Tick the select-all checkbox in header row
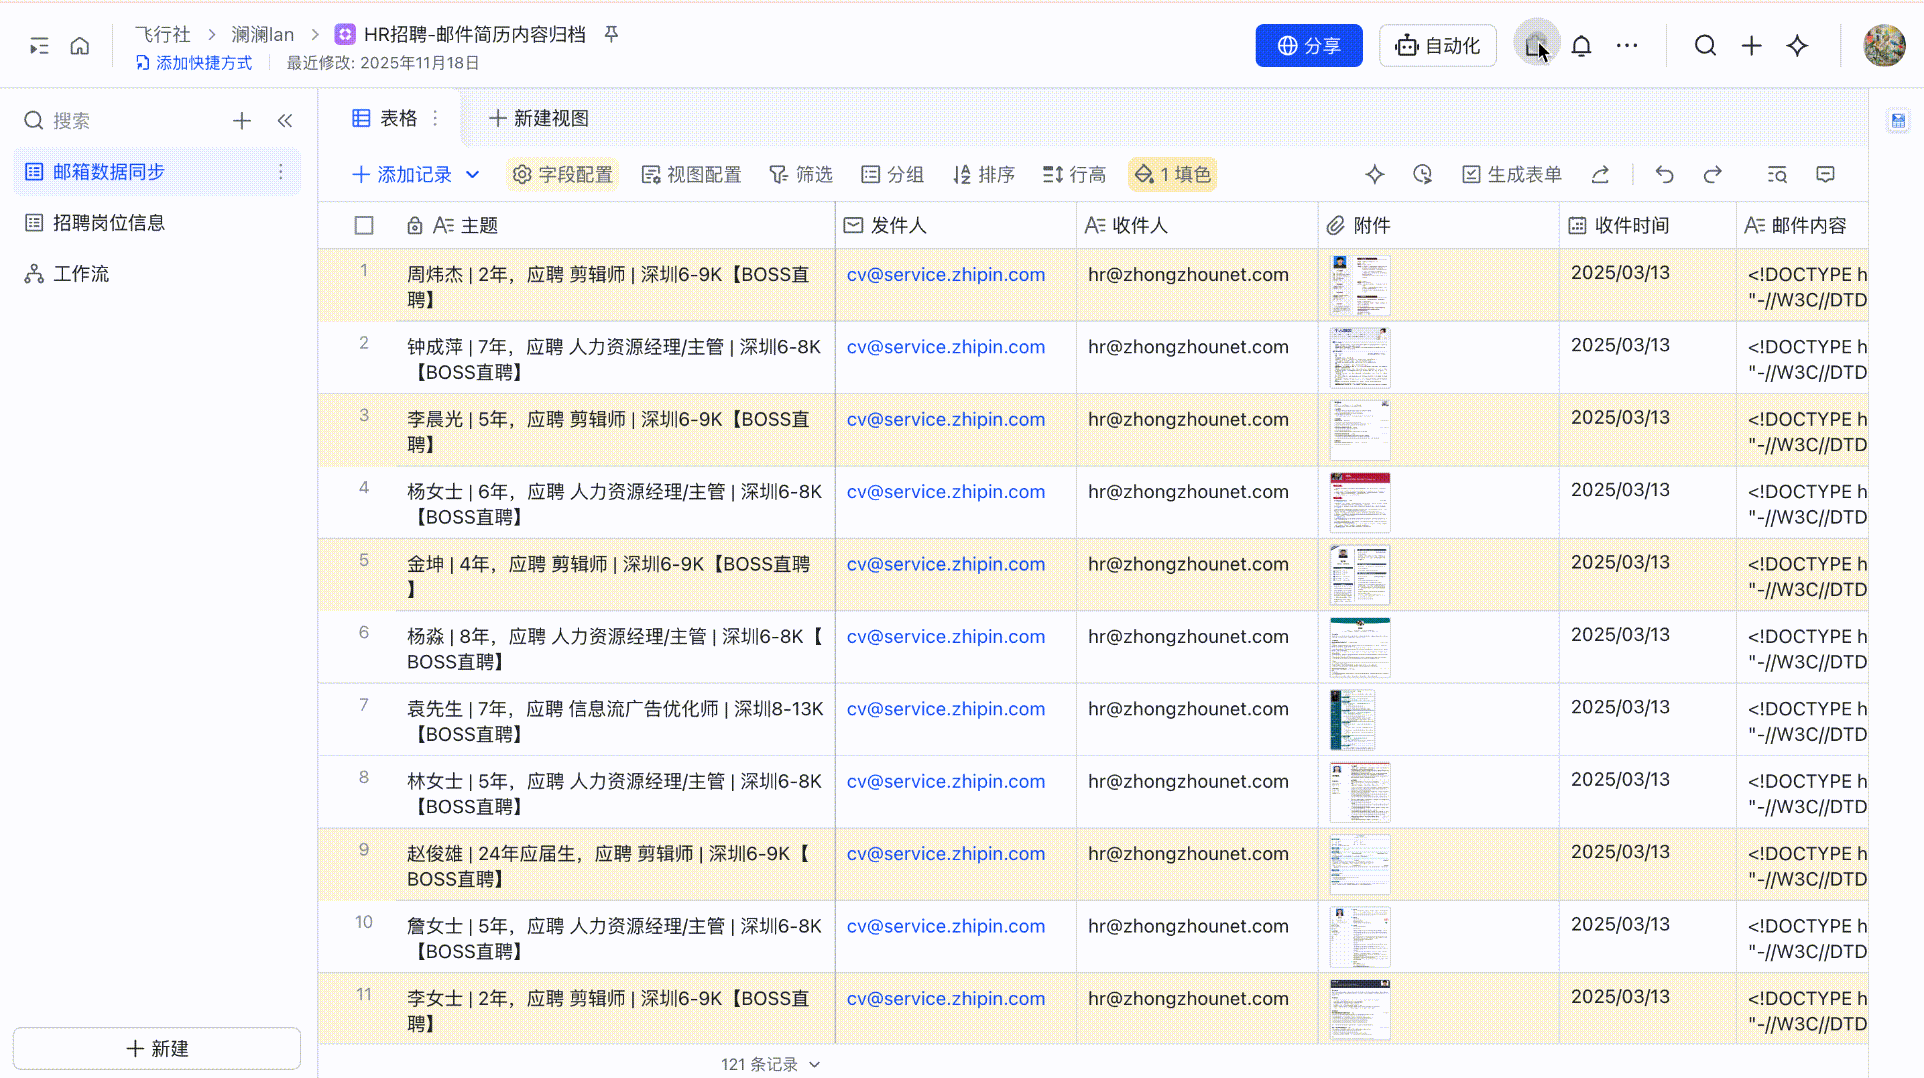Viewport: 1924px width, 1078px height. (x=364, y=226)
